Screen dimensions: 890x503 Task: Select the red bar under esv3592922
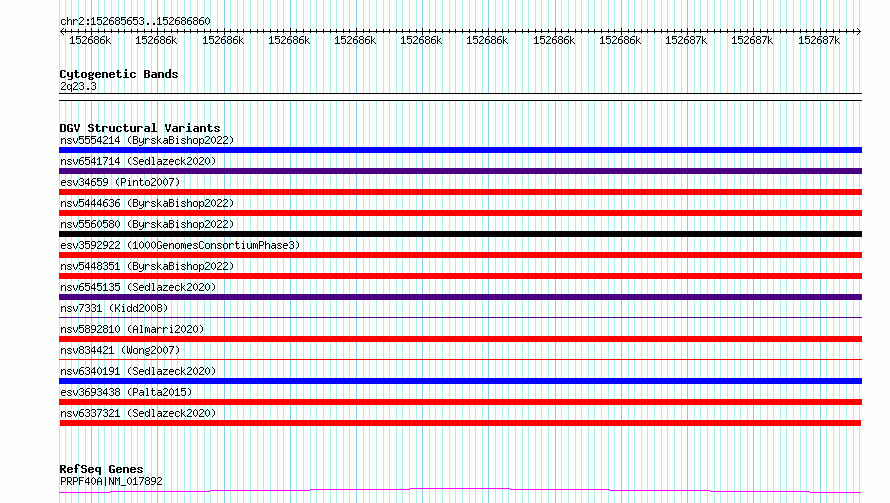coord(460,255)
